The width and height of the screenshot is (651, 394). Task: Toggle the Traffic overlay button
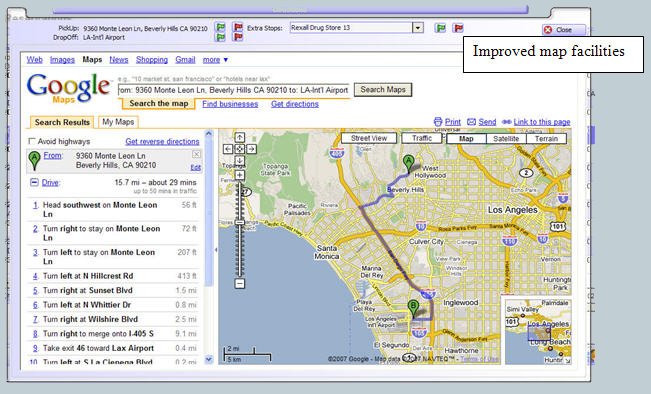coord(422,138)
